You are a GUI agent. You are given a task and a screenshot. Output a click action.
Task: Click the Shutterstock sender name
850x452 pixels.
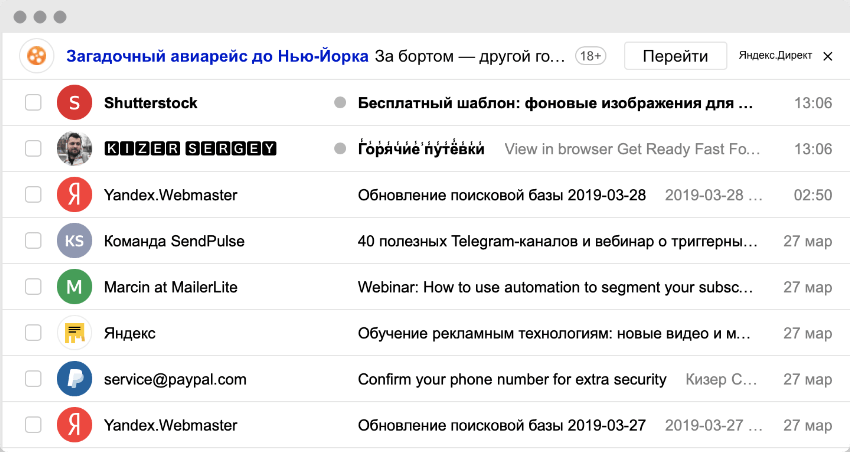pyautogui.click(x=151, y=103)
